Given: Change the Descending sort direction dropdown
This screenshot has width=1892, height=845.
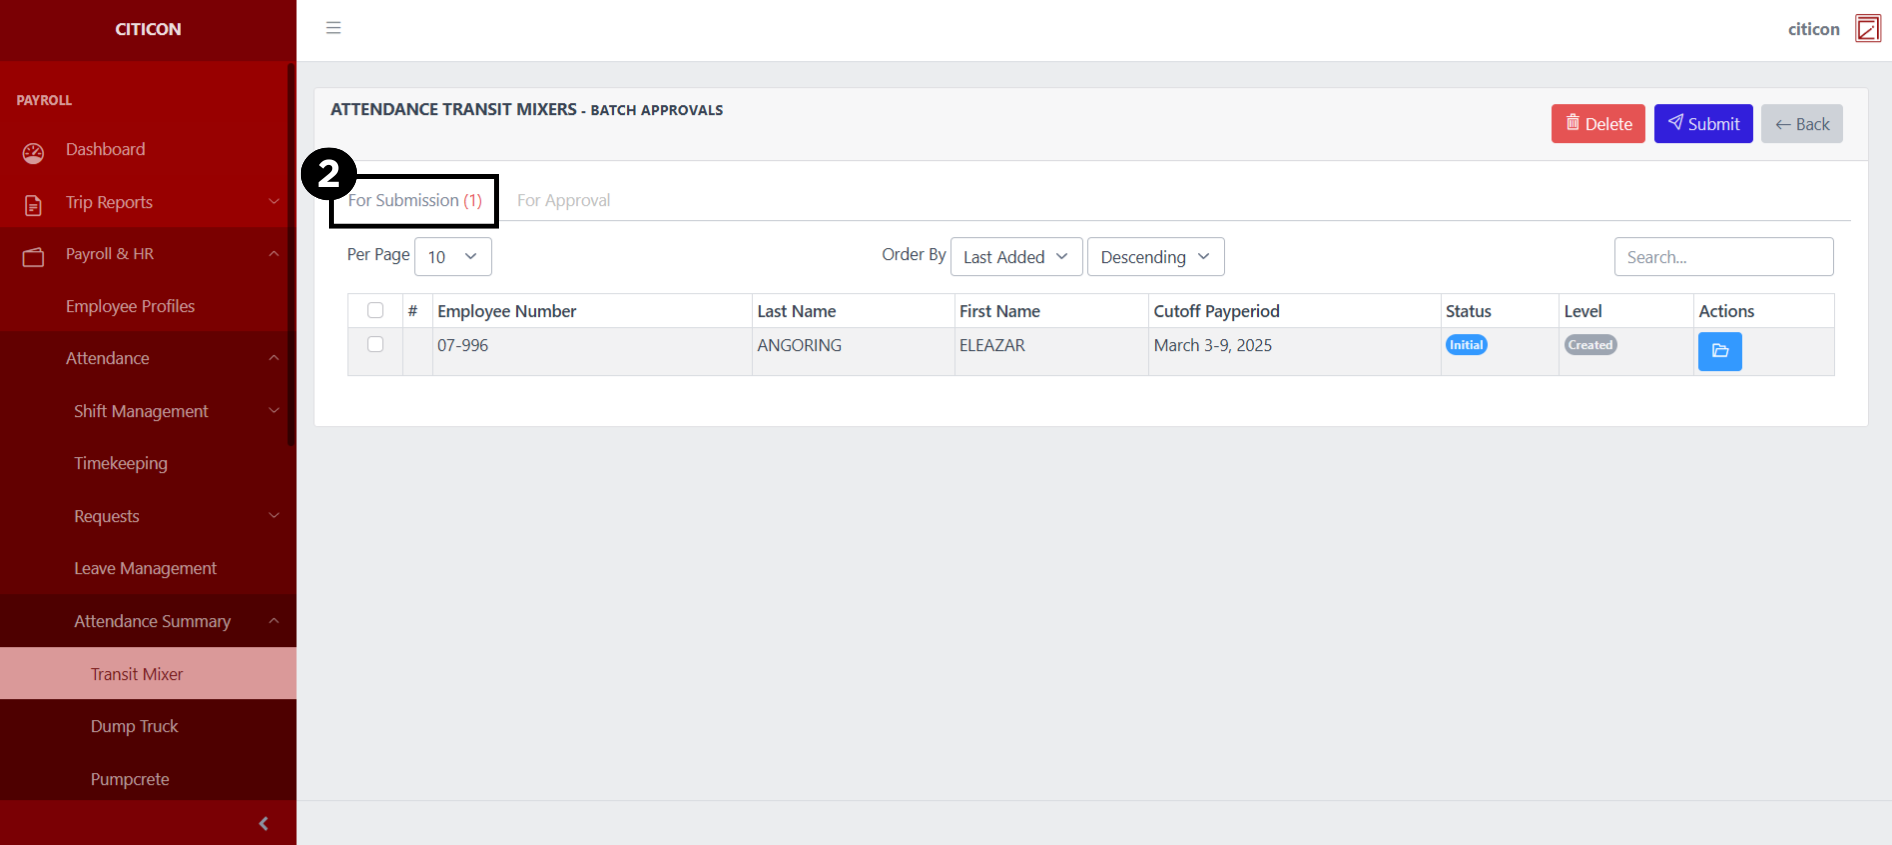Looking at the screenshot, I should pos(1155,257).
